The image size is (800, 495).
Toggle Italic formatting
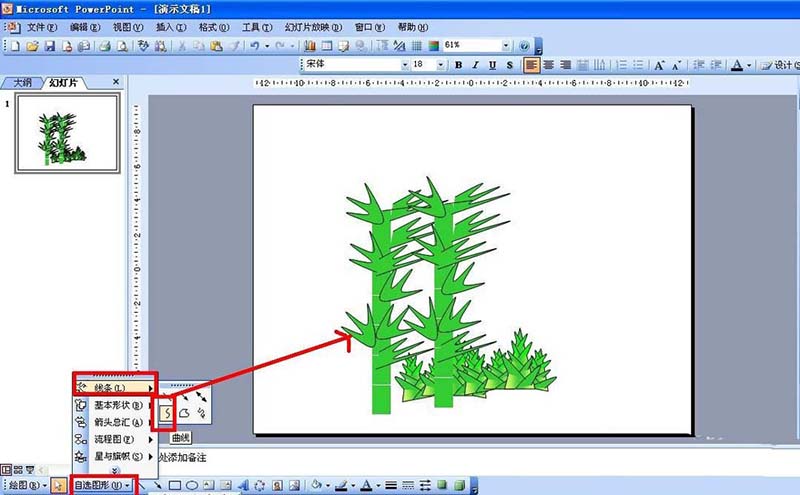475,65
